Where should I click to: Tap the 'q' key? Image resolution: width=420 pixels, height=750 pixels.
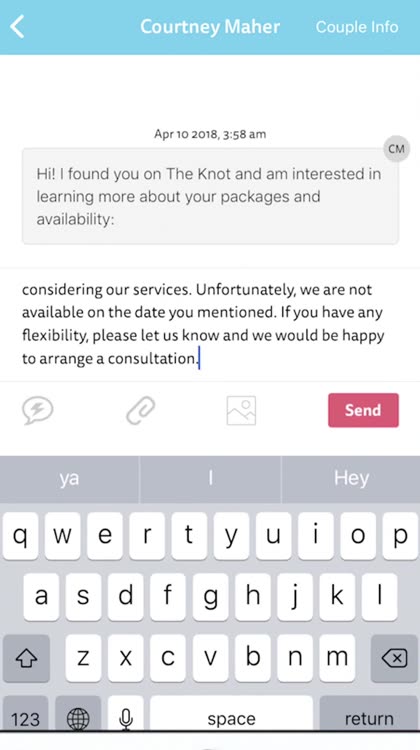coord(20,536)
